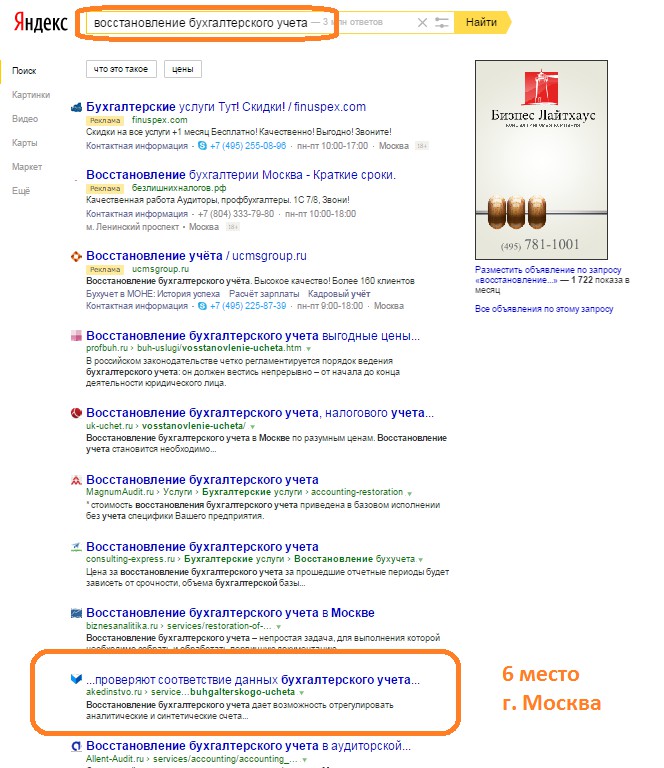Open 'Все объявления по этому запросу' link
The width and height of the screenshot is (664, 768).
click(544, 309)
